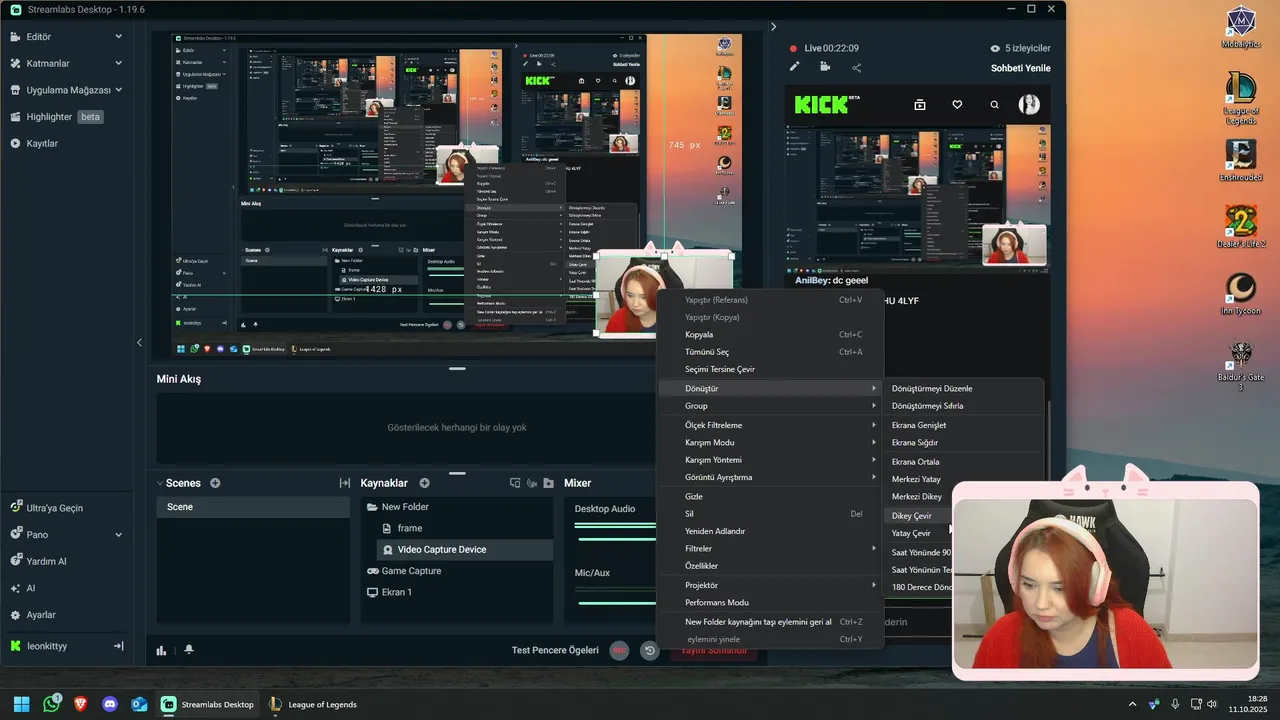The image size is (1280, 720).
Task: Open Ayarlar settings in sidebar
Action: tap(35, 615)
